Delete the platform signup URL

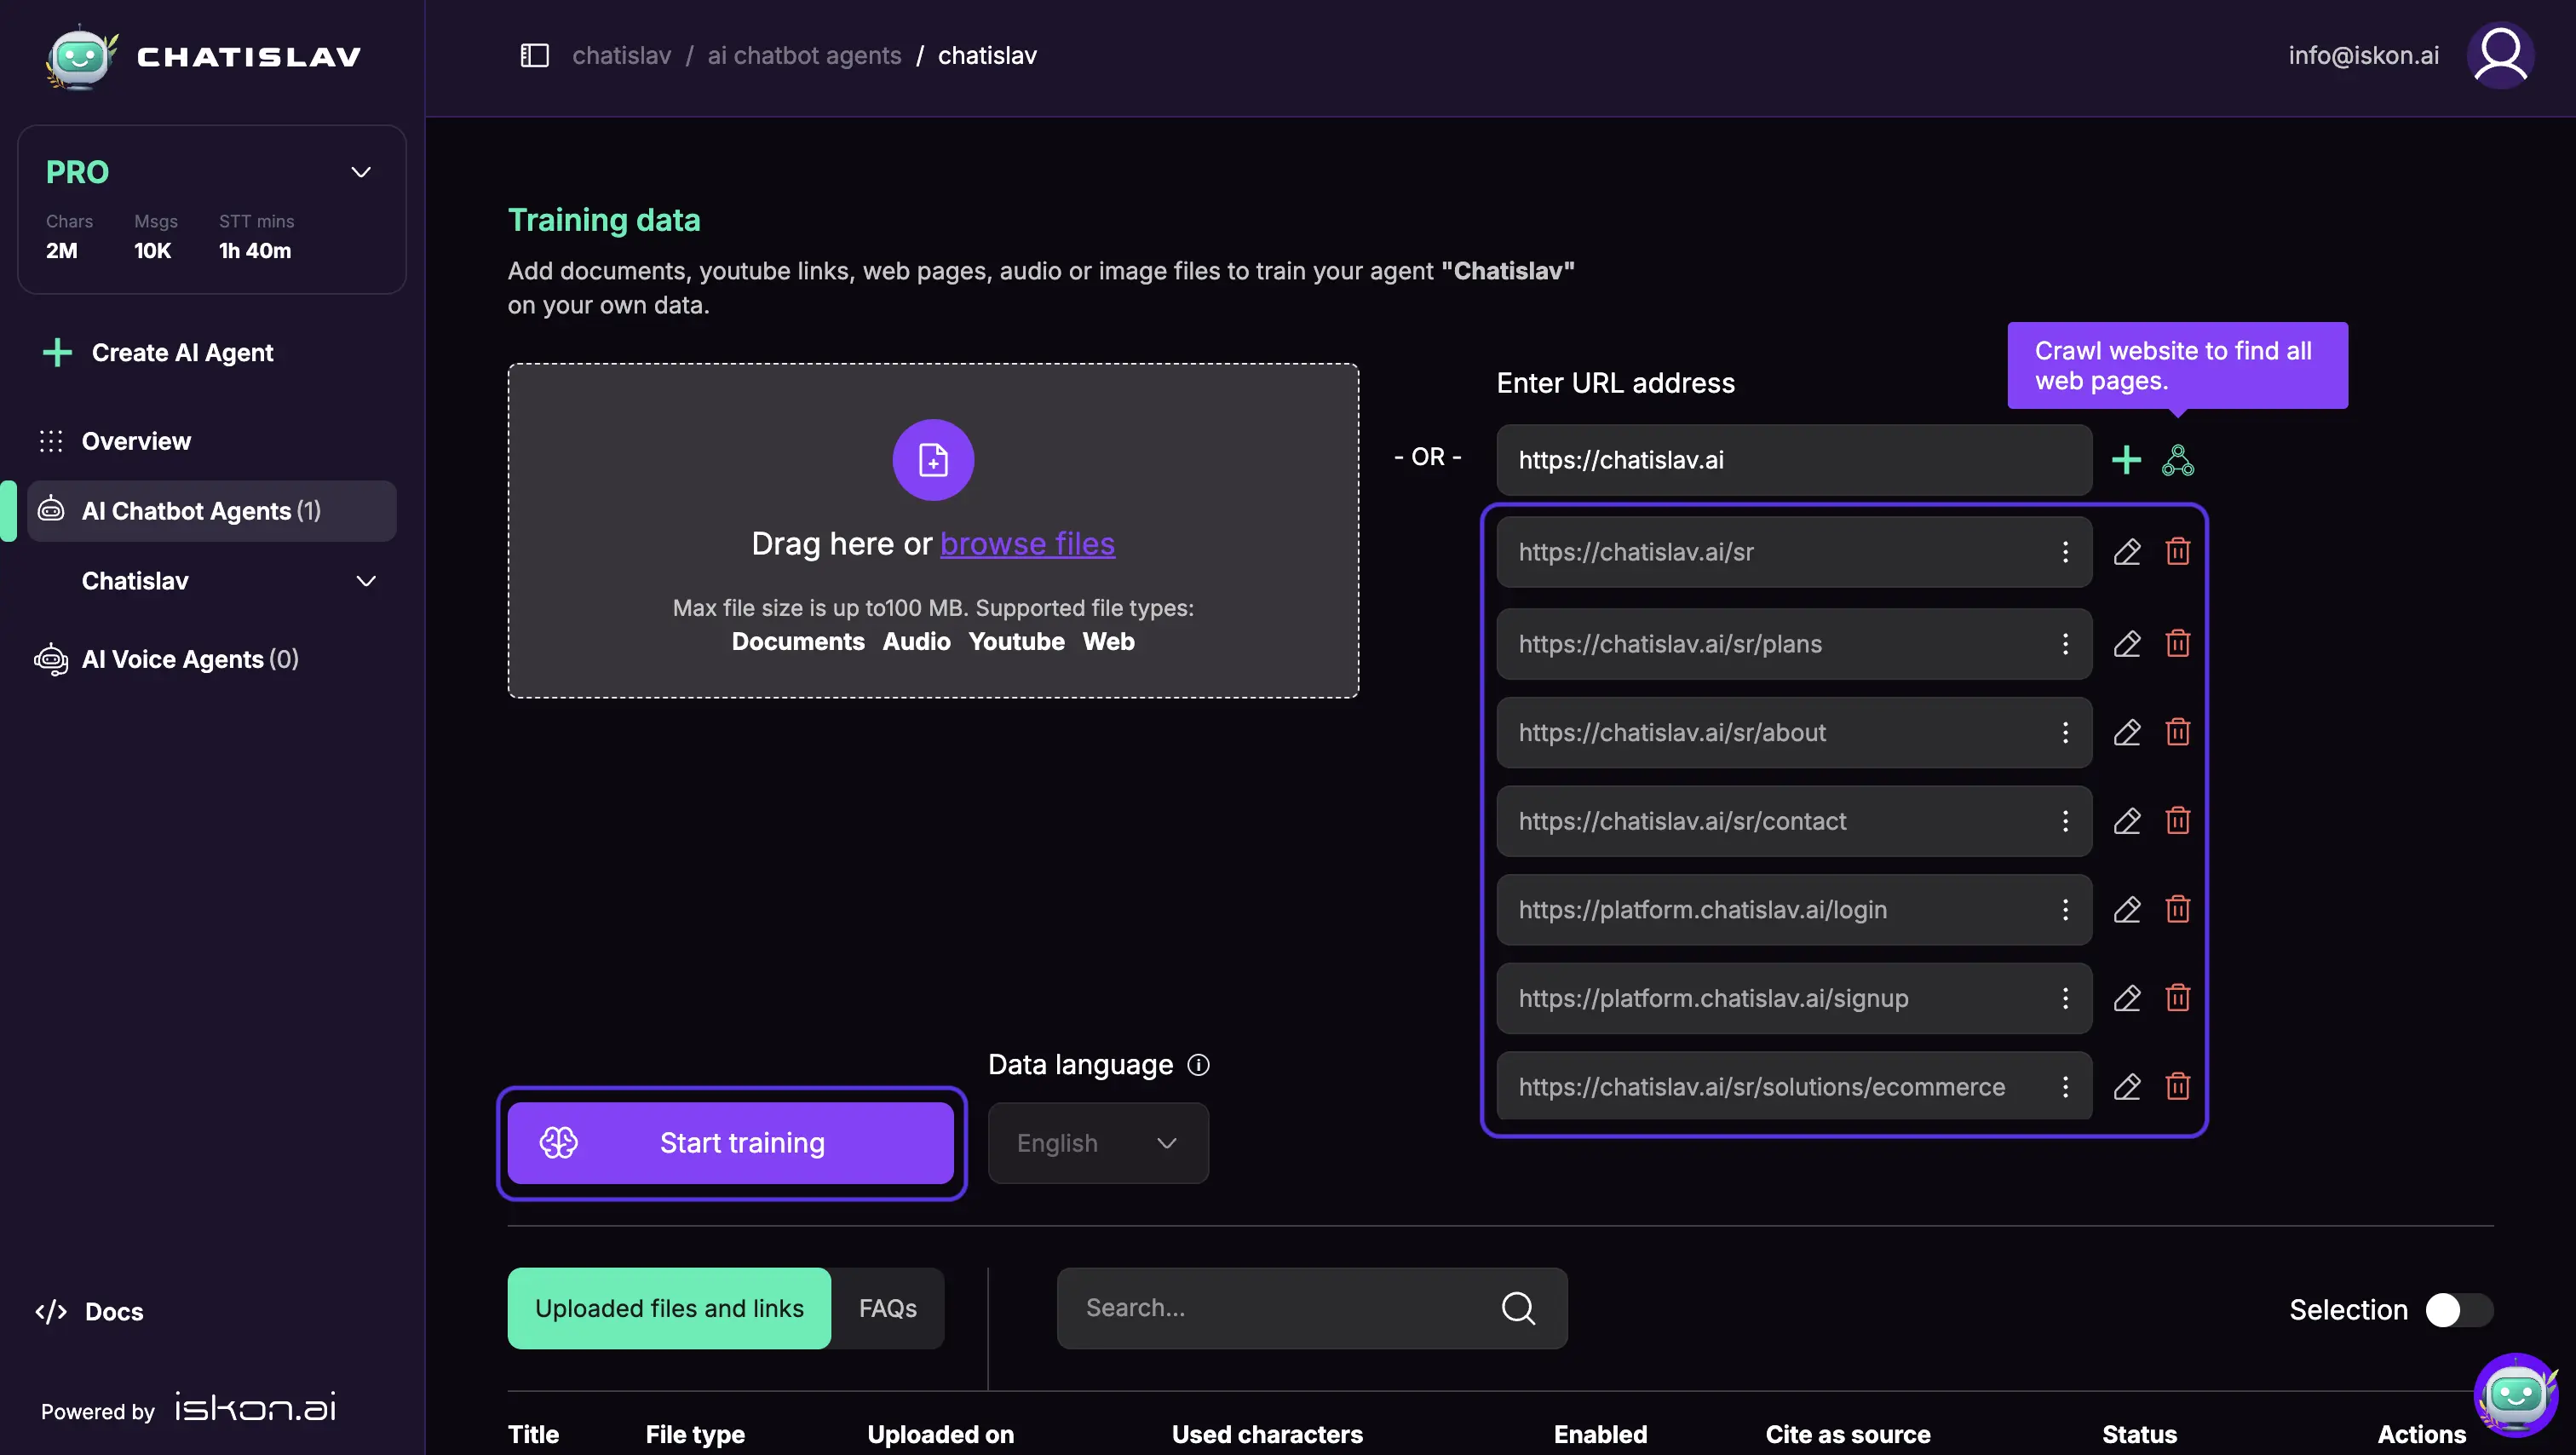[2178, 998]
